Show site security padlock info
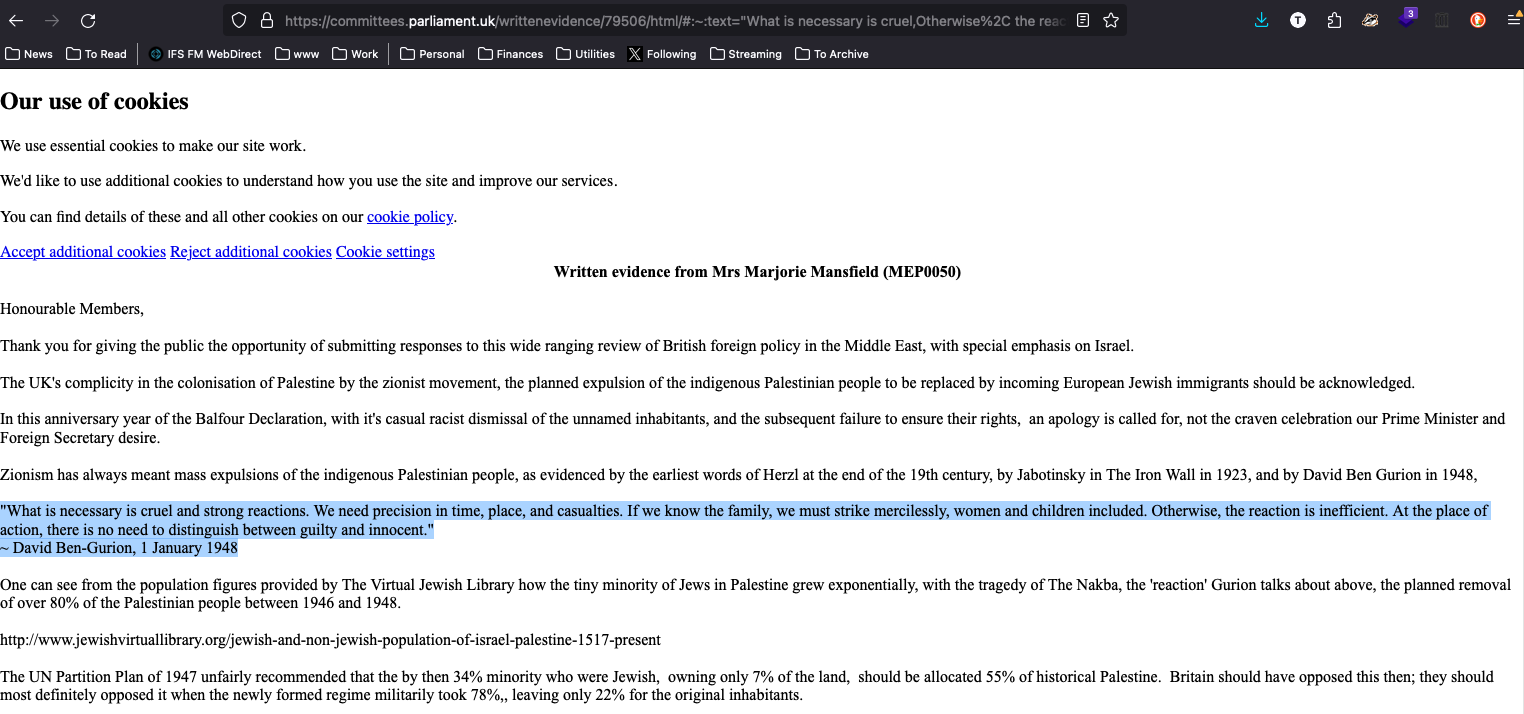Screen dimensions: 1524x714 pos(266,21)
